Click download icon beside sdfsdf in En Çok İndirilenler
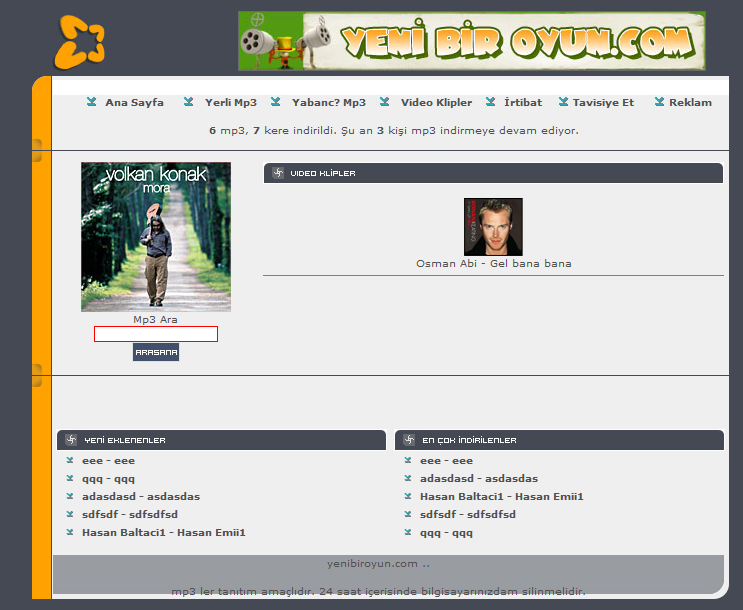The width and height of the screenshot is (743, 610). pyautogui.click(x=408, y=514)
